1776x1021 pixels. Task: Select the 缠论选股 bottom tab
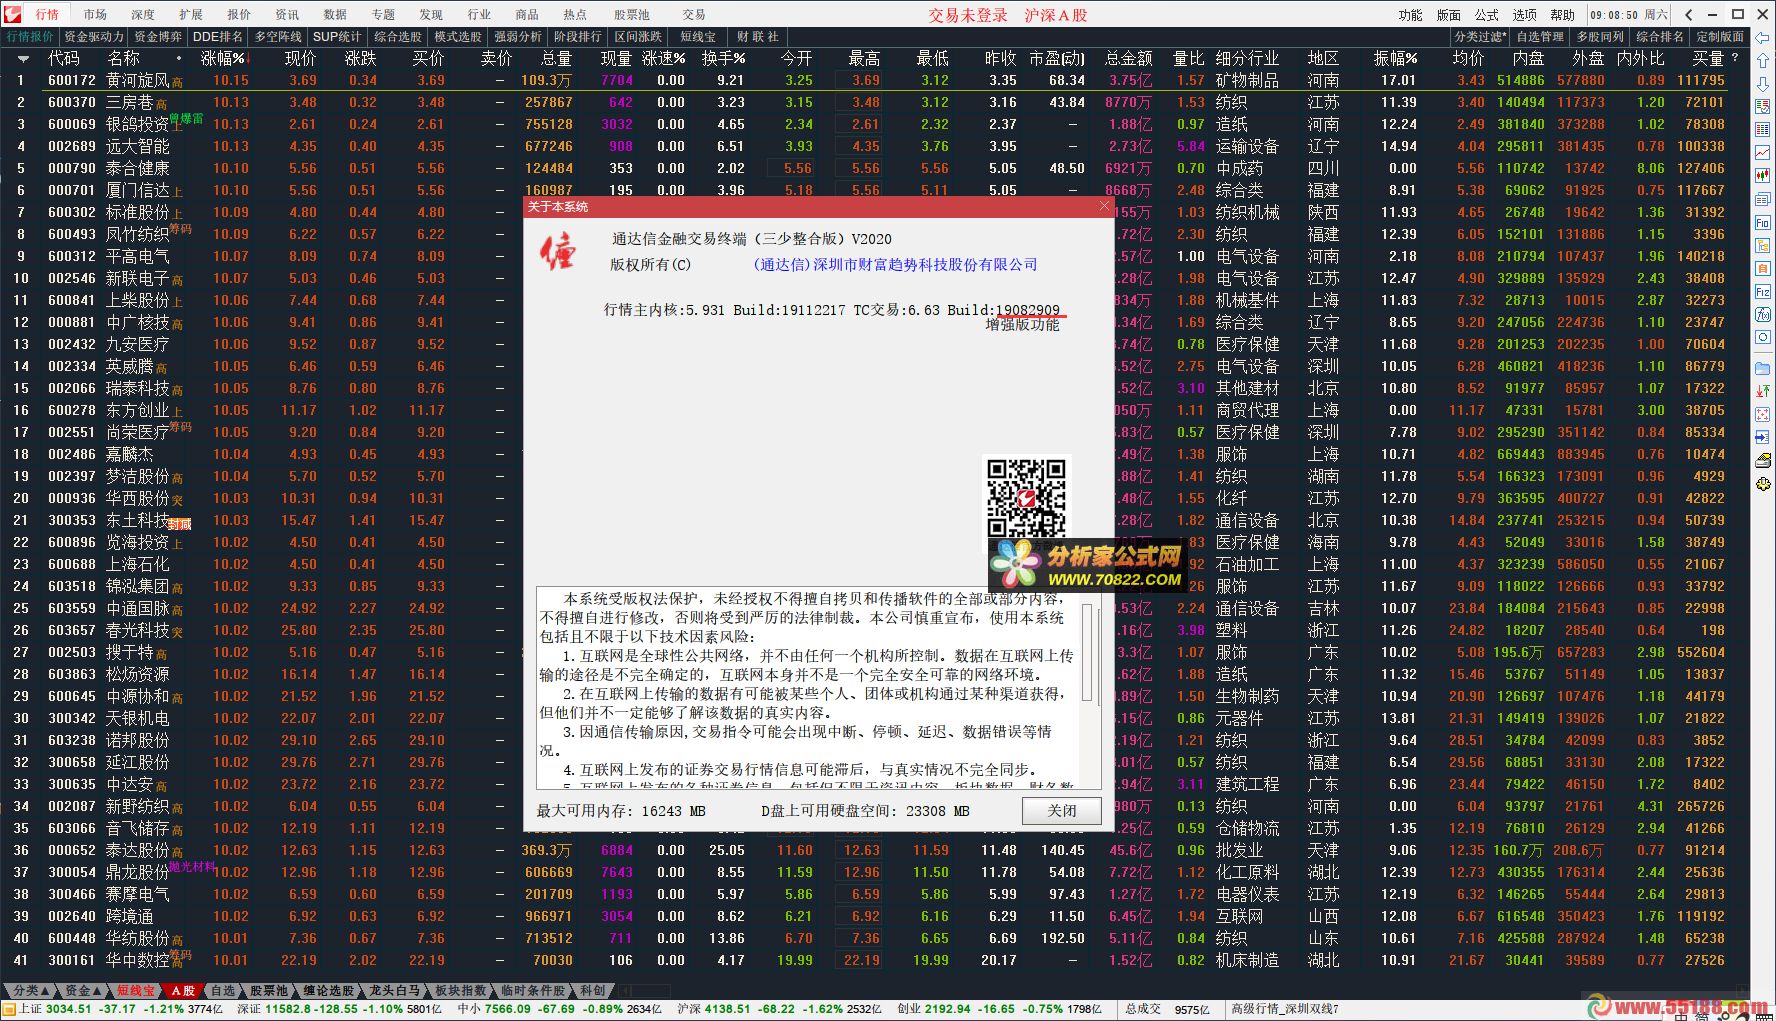click(329, 991)
